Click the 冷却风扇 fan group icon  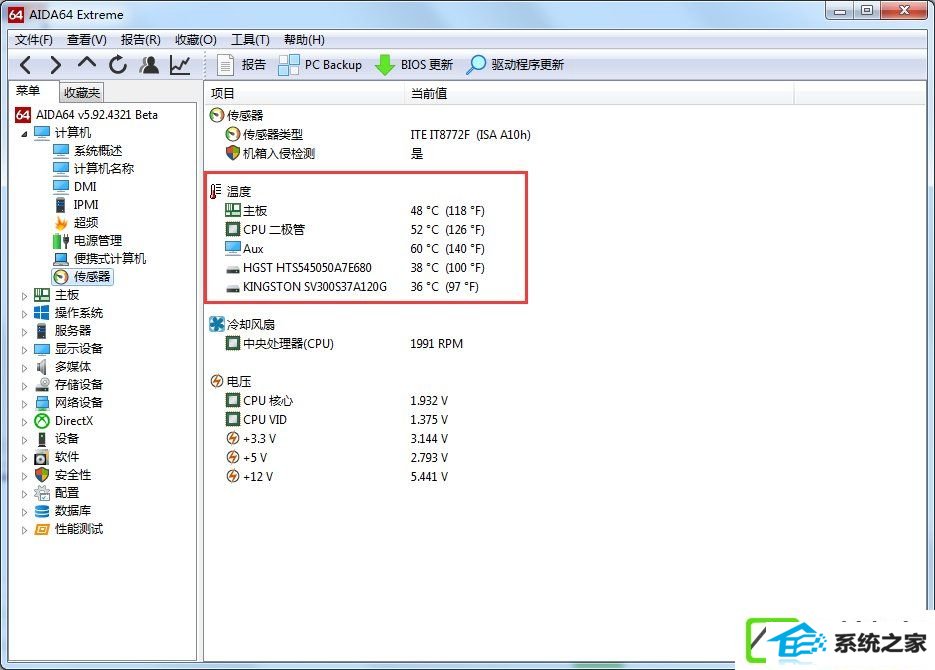(x=216, y=324)
